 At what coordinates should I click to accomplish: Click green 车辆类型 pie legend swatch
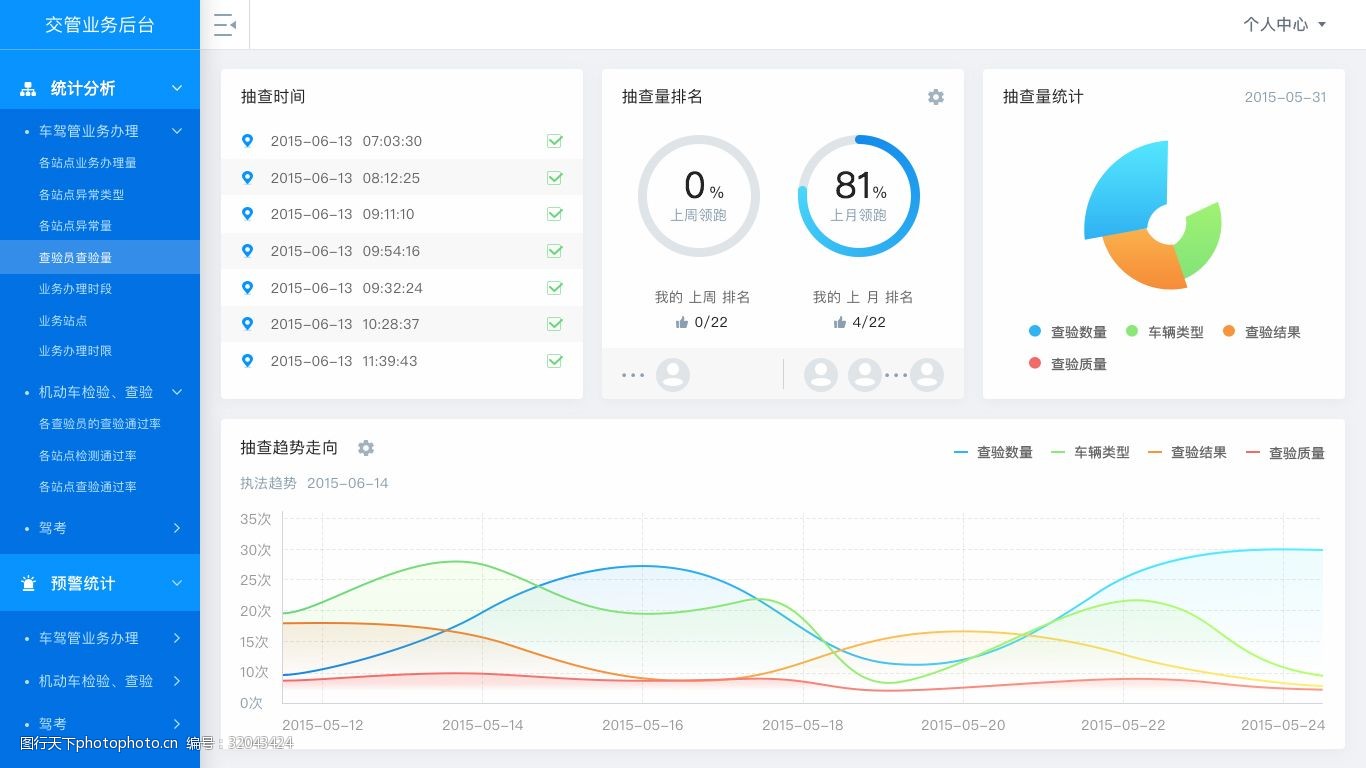click(1132, 331)
